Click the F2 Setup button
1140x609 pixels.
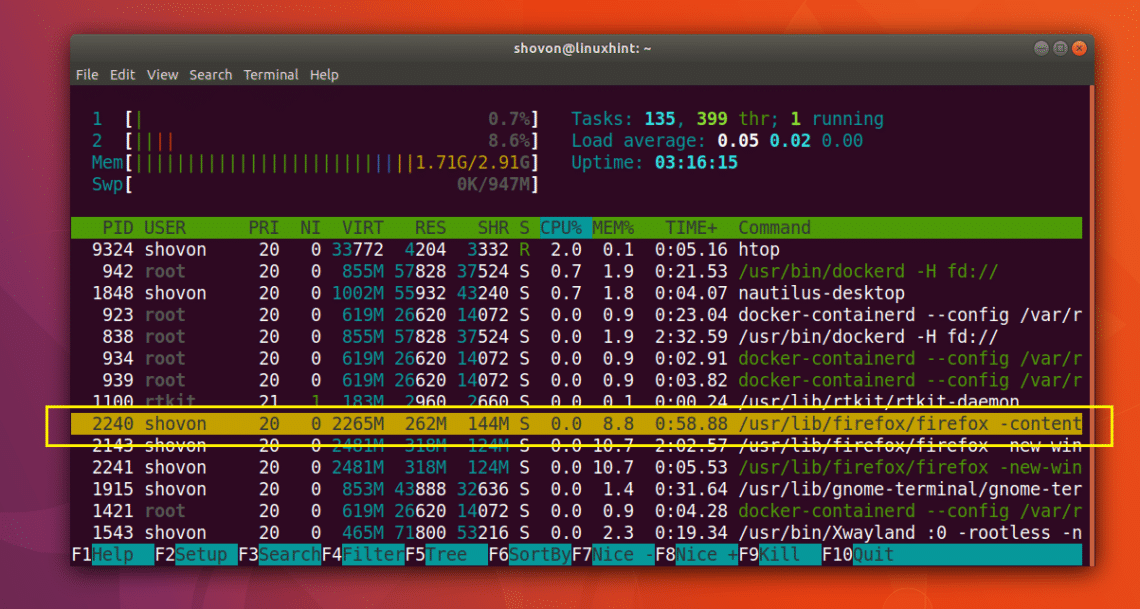[x=196, y=554]
